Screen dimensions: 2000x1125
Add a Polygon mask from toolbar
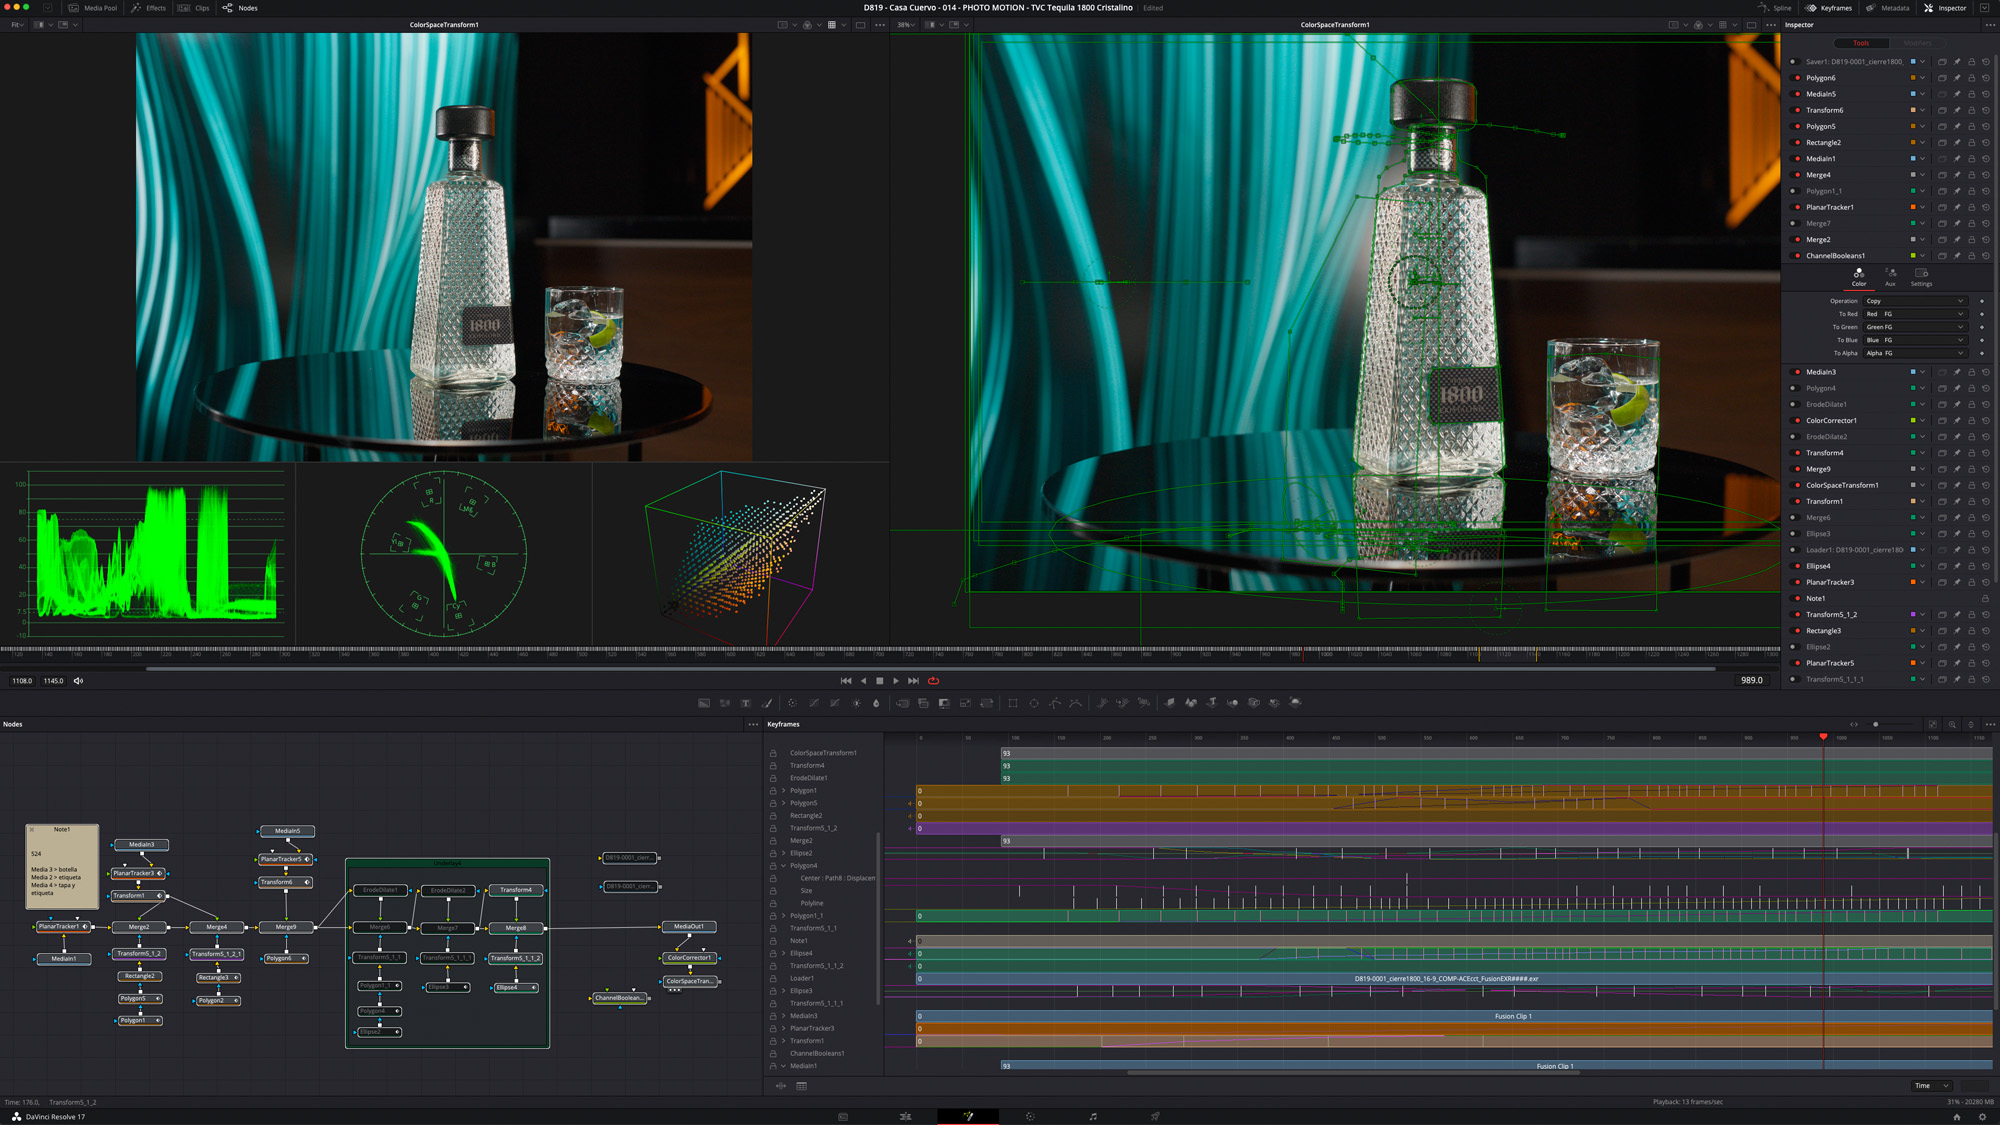(1055, 703)
